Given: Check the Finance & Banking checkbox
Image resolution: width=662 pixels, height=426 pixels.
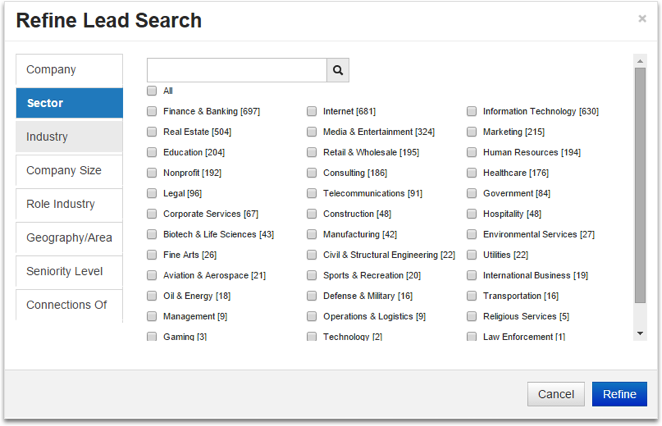Looking at the screenshot, I should click(x=152, y=111).
